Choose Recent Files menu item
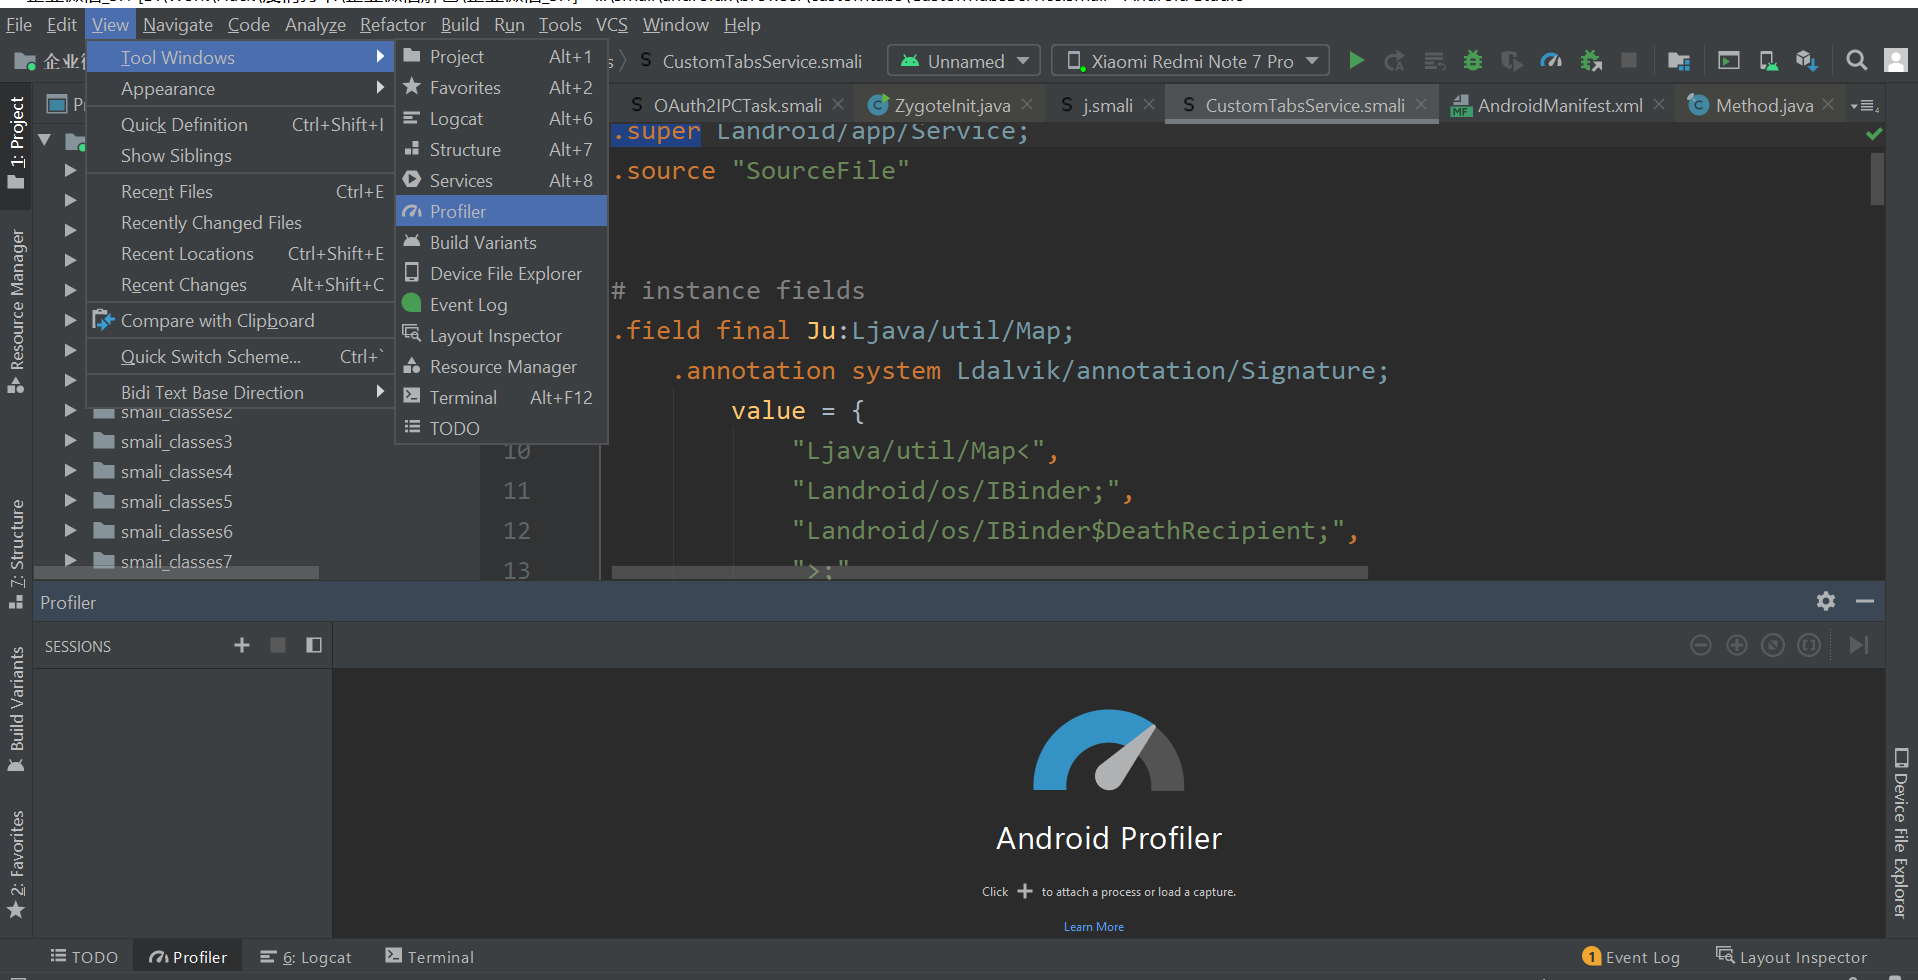Viewport: 1918px width, 980px height. tap(240, 191)
